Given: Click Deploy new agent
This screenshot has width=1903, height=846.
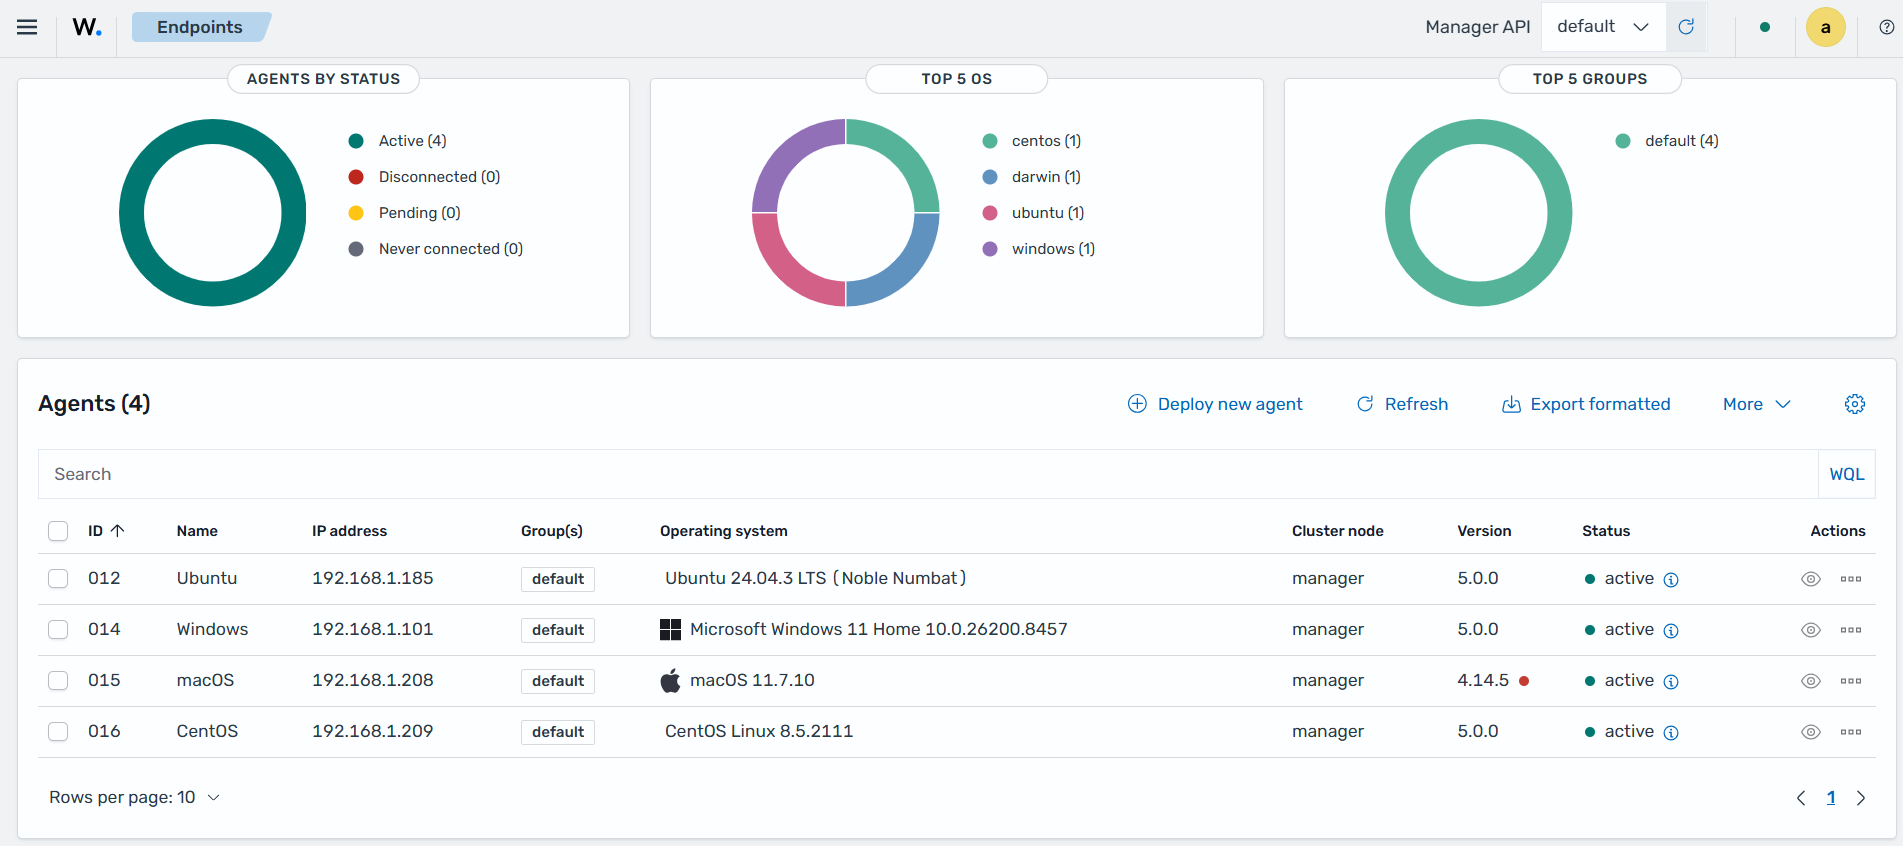Looking at the screenshot, I should [1215, 404].
